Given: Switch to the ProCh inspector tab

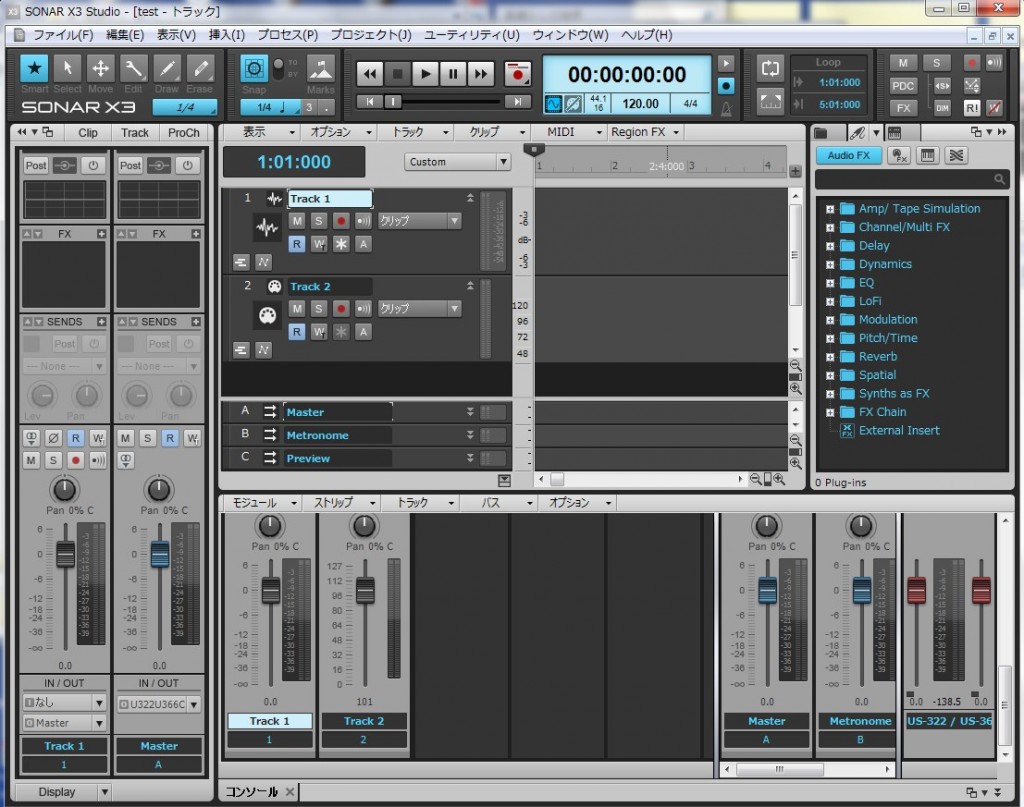Looking at the screenshot, I should 184,133.
